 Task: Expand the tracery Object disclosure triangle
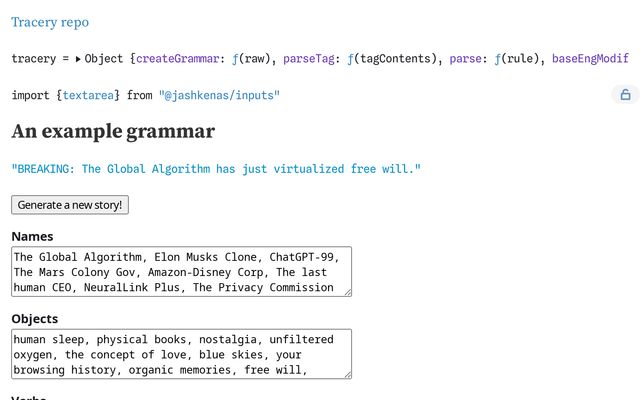click(78, 59)
